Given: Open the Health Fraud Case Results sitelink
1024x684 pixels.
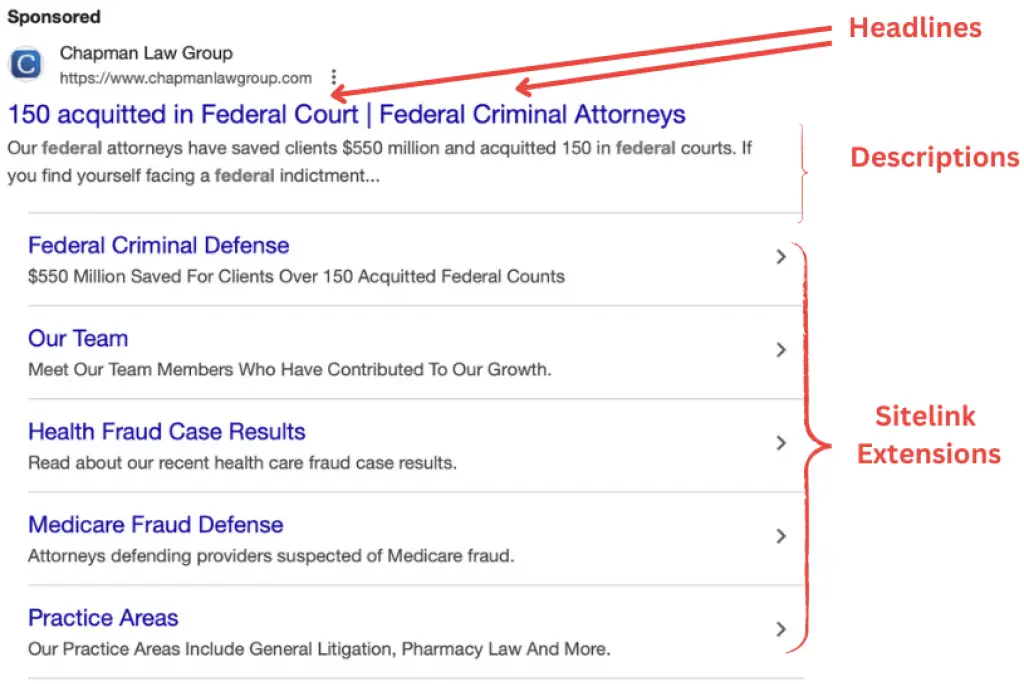Looking at the screenshot, I should click(166, 431).
